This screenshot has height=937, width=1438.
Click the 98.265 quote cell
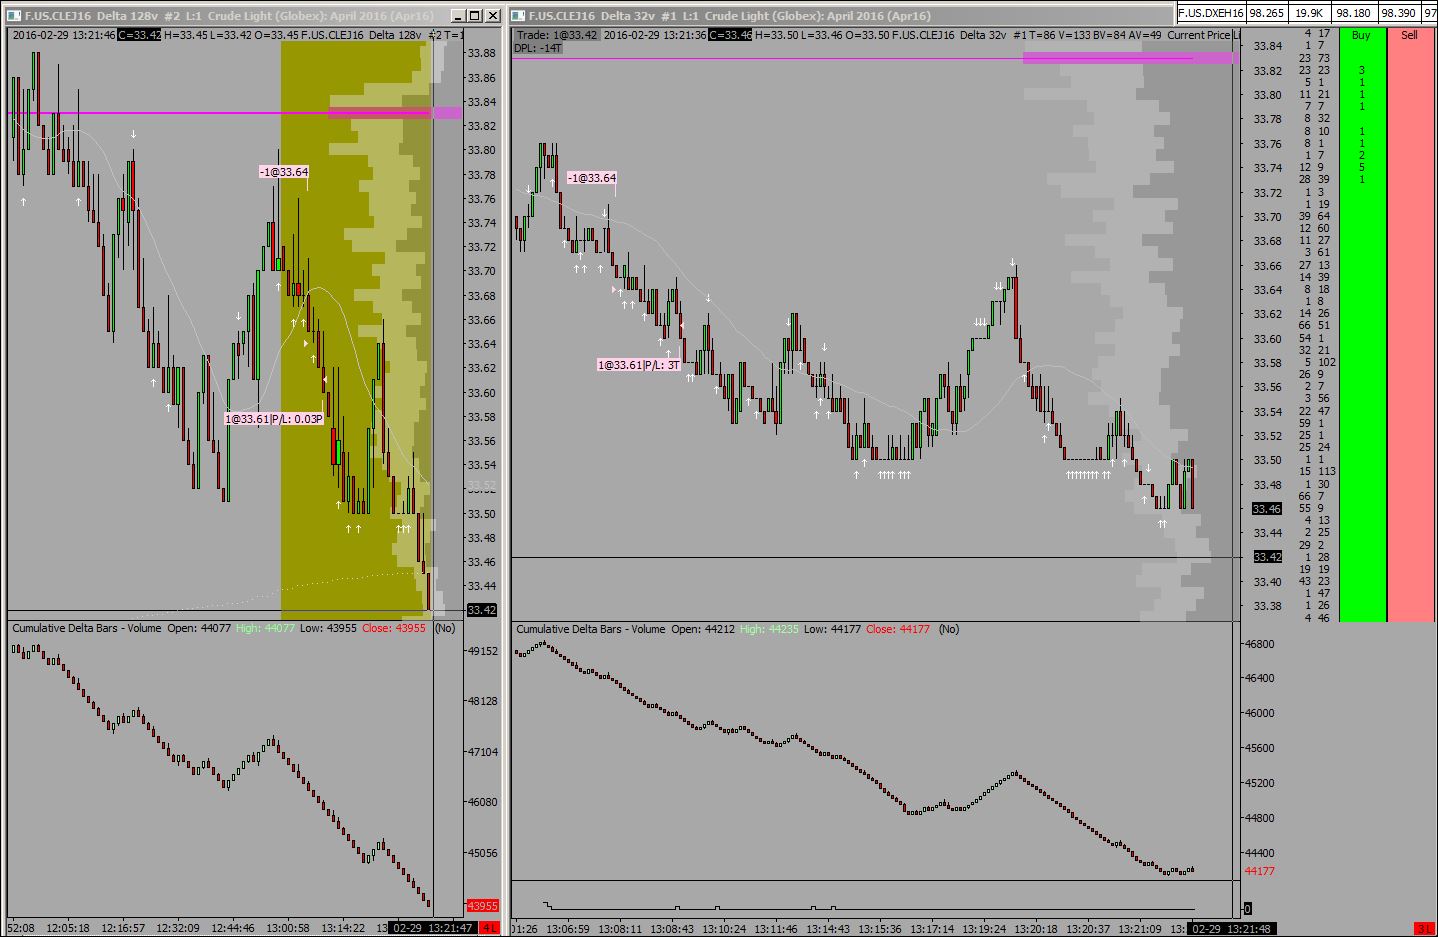click(x=1267, y=13)
